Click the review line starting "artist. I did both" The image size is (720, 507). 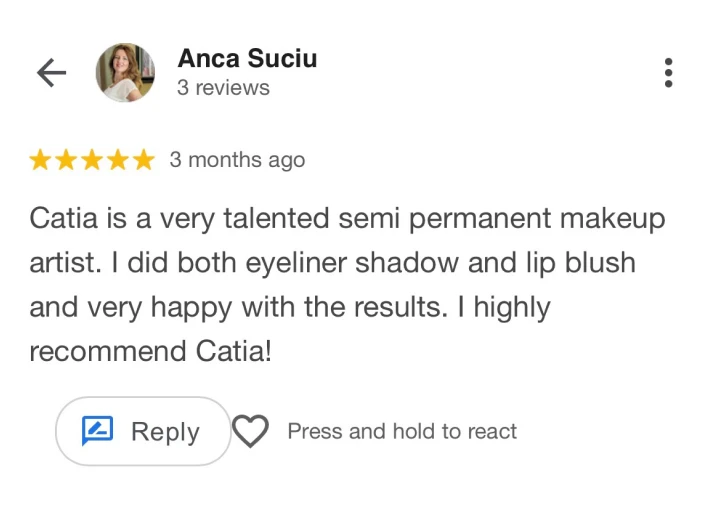pos(332,263)
